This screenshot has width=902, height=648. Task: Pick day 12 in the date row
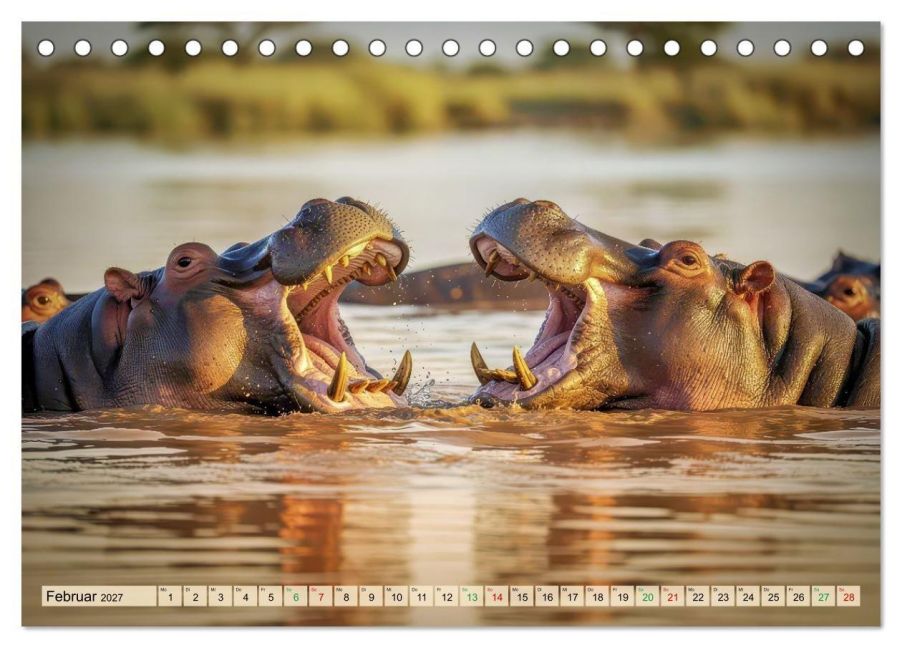pyautogui.click(x=446, y=596)
